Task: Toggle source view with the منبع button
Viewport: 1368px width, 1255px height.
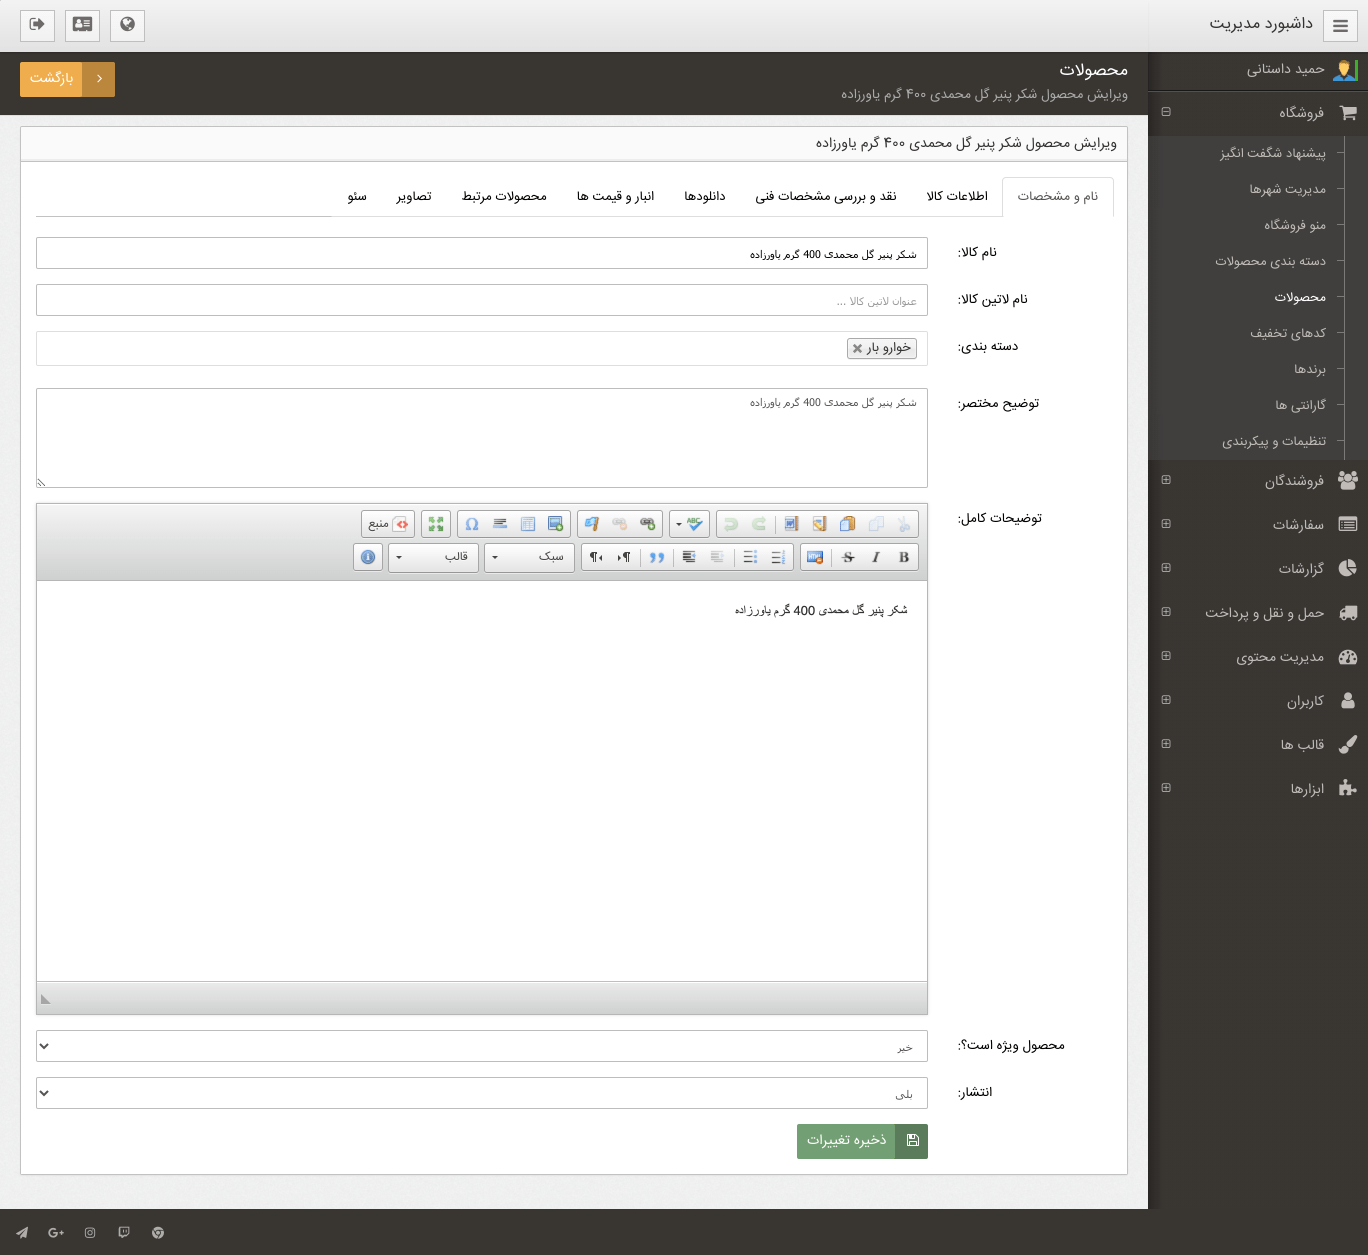Action: pos(388,524)
